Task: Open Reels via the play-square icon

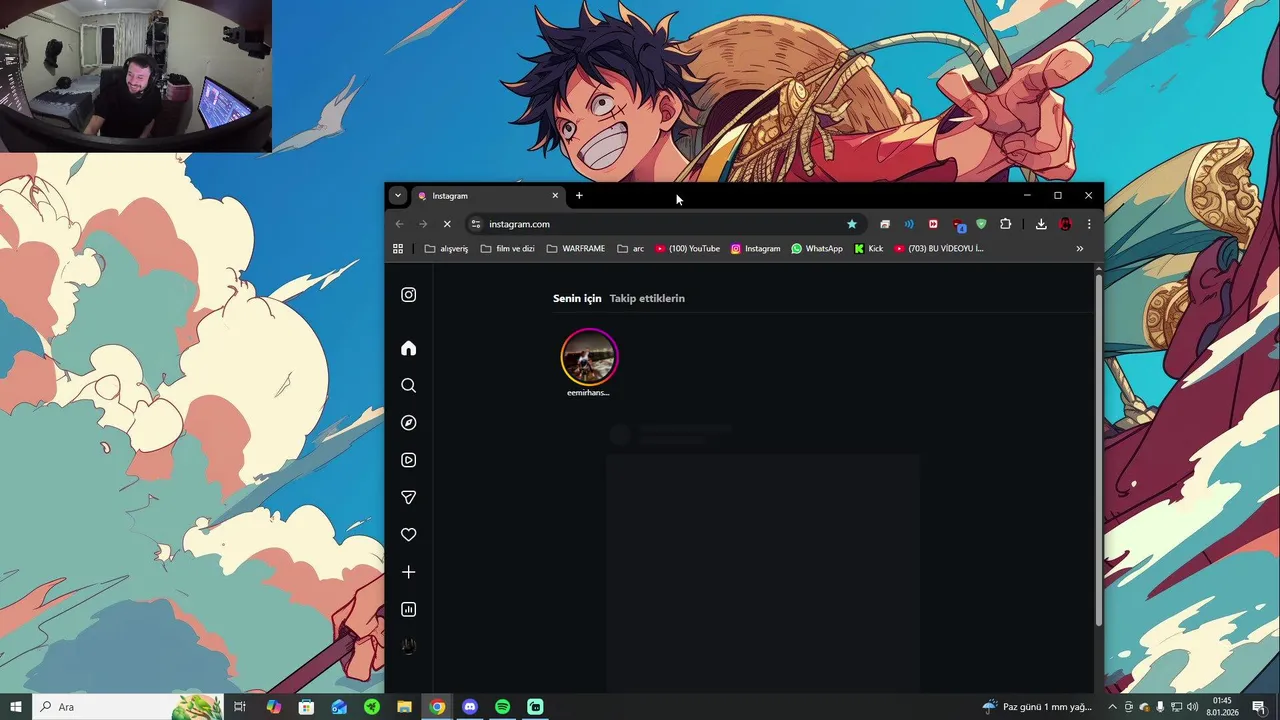Action: 408,460
